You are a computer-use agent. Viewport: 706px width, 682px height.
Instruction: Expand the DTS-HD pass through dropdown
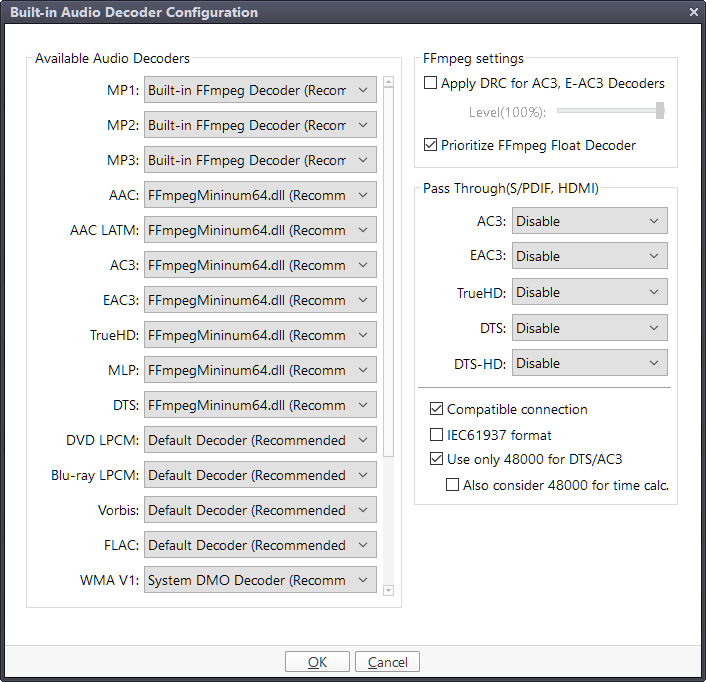point(589,364)
